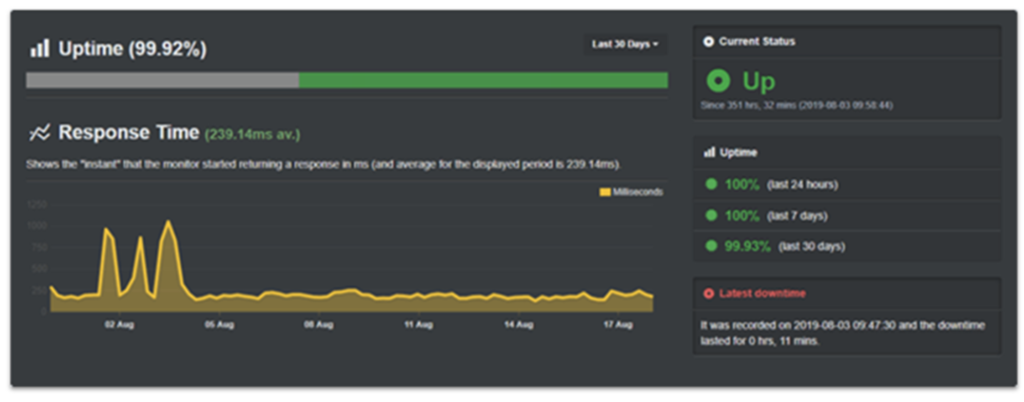Click the small bar icon in Uptime sidebar panel

click(x=709, y=152)
